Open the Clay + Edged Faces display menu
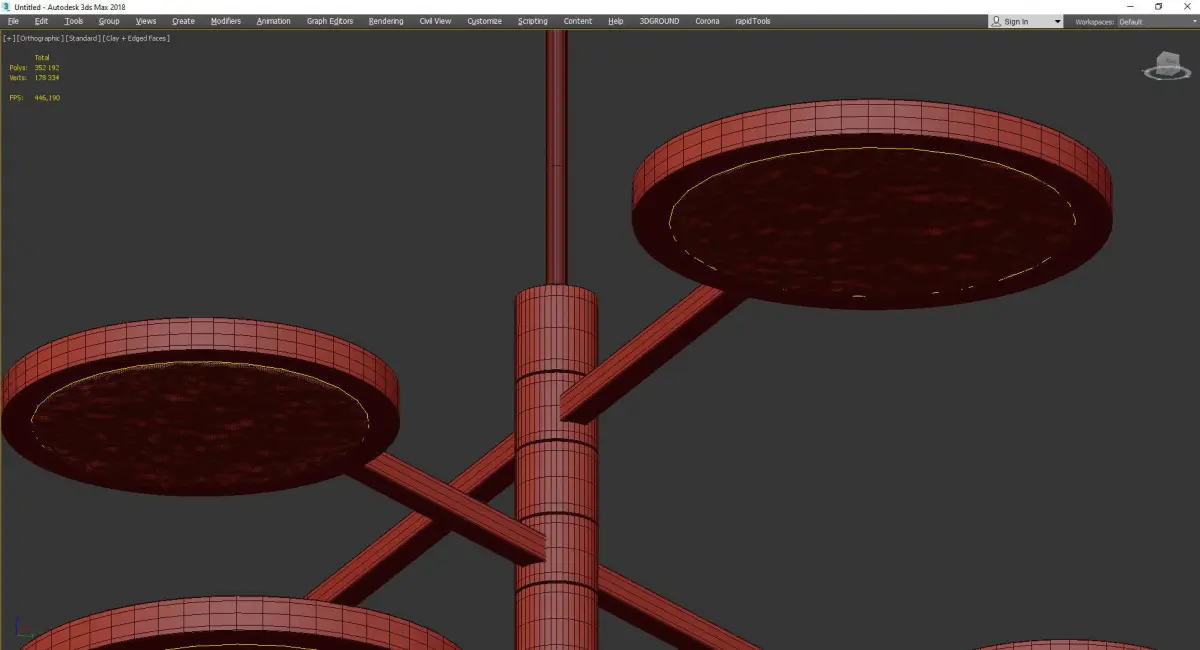This screenshot has width=1200, height=650. point(135,38)
